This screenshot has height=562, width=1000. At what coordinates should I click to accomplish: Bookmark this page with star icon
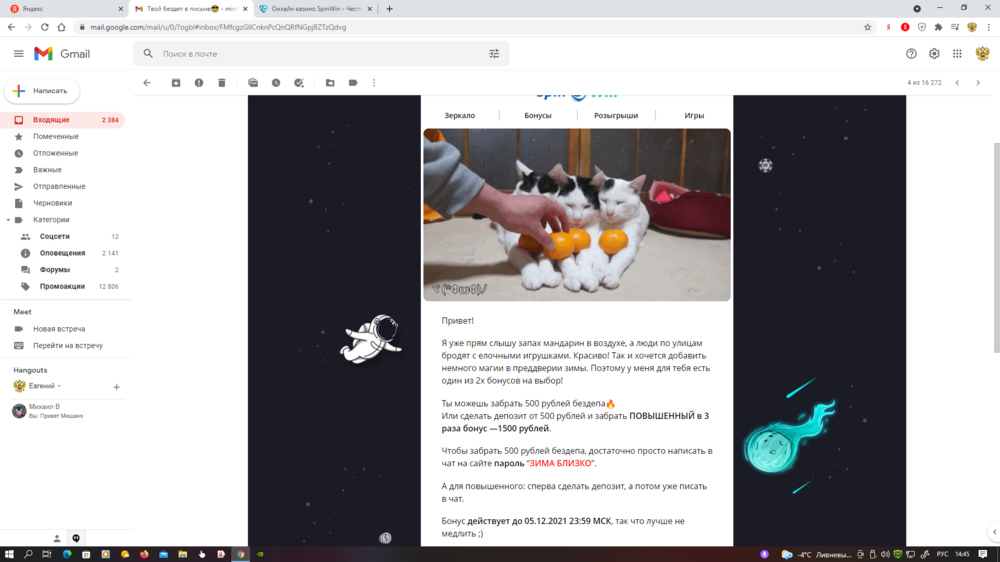(x=868, y=27)
